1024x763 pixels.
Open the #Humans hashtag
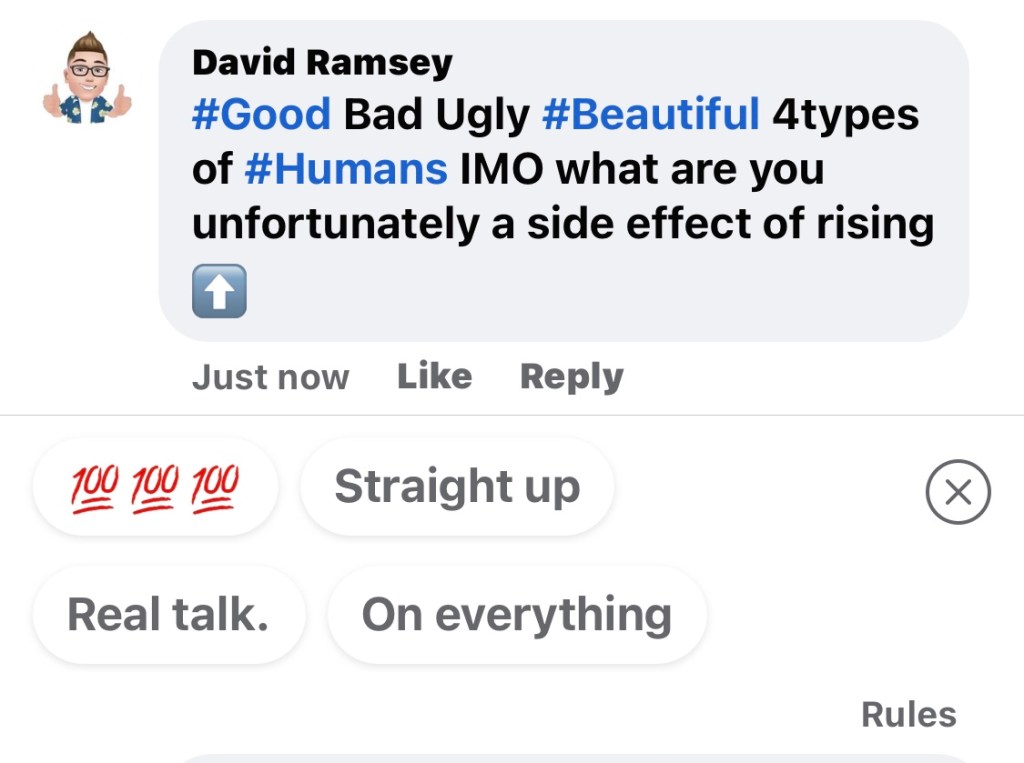tap(346, 169)
